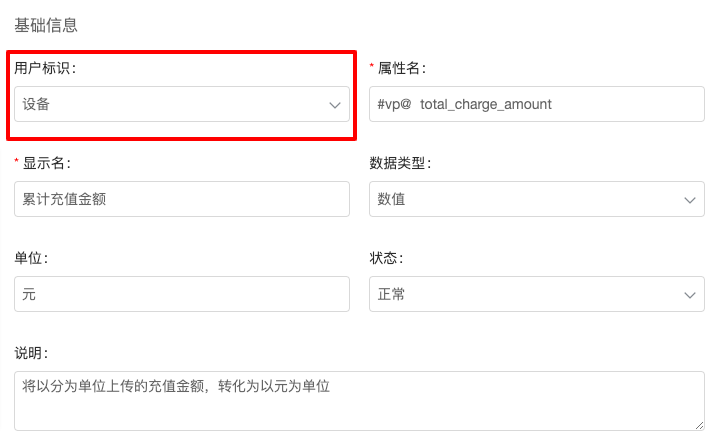Image resolution: width=717 pixels, height=448 pixels.
Task: Click the 单位 field label
Action: 31,258
